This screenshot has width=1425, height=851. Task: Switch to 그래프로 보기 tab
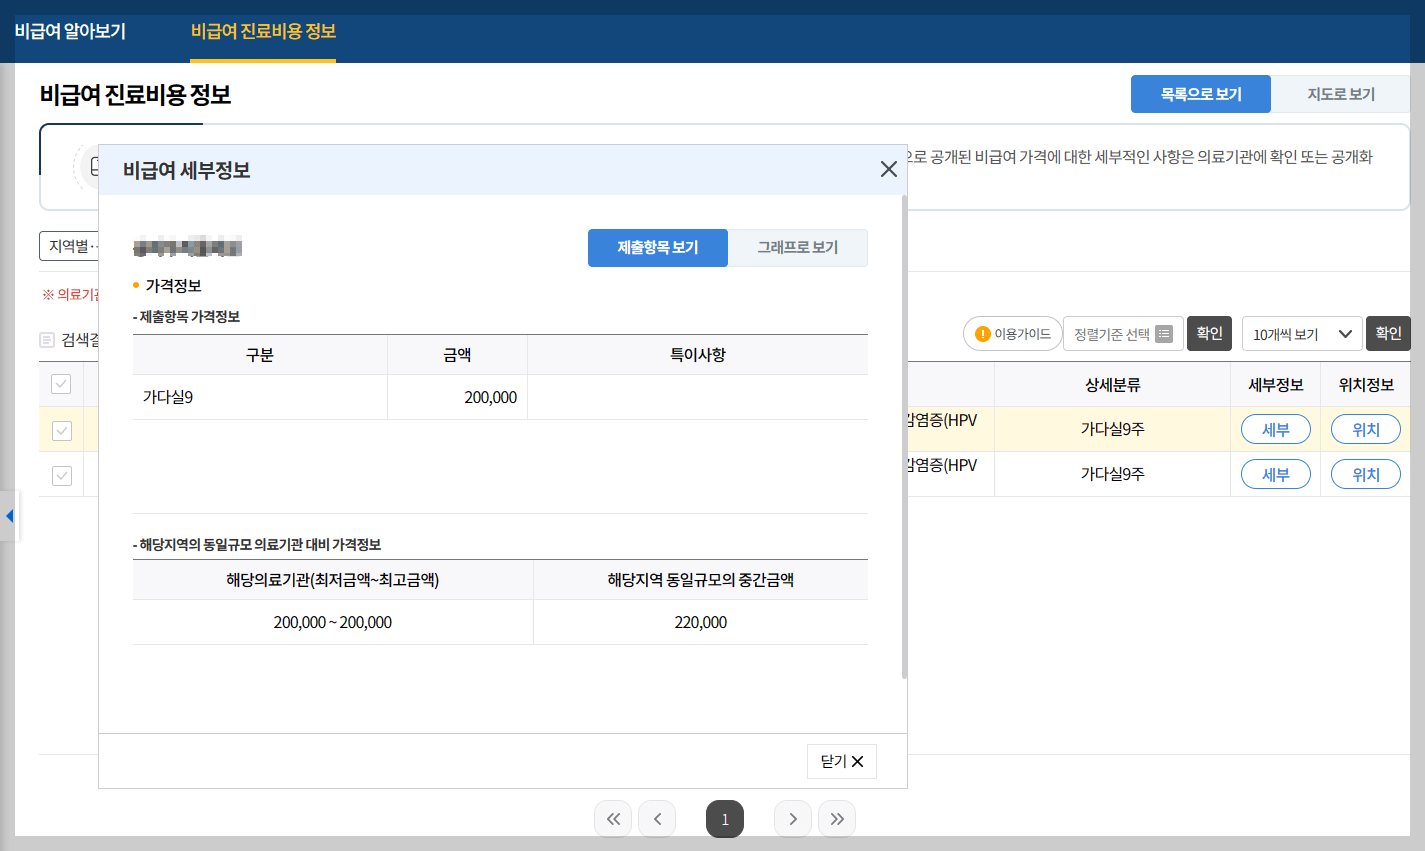pos(798,248)
